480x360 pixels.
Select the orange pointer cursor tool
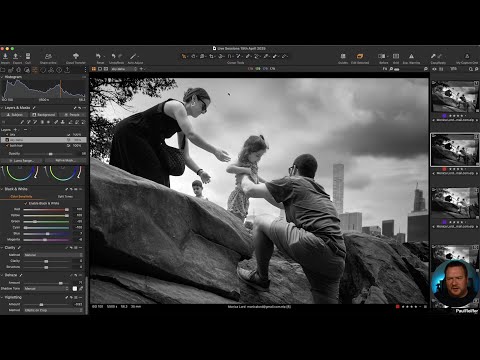point(184,56)
